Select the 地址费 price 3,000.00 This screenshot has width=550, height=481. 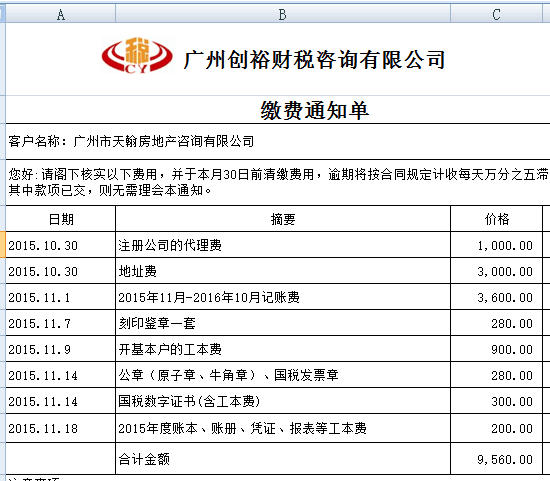tap(496, 271)
